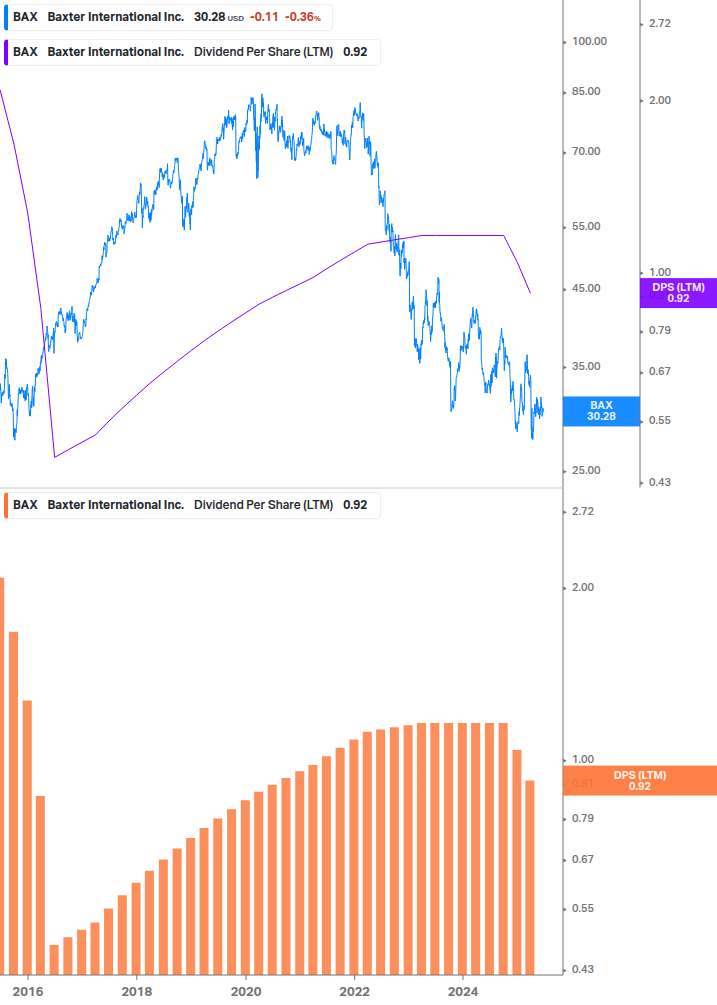
Task: Click the 0.43 label on bottom chart axis
Action: tap(583, 969)
